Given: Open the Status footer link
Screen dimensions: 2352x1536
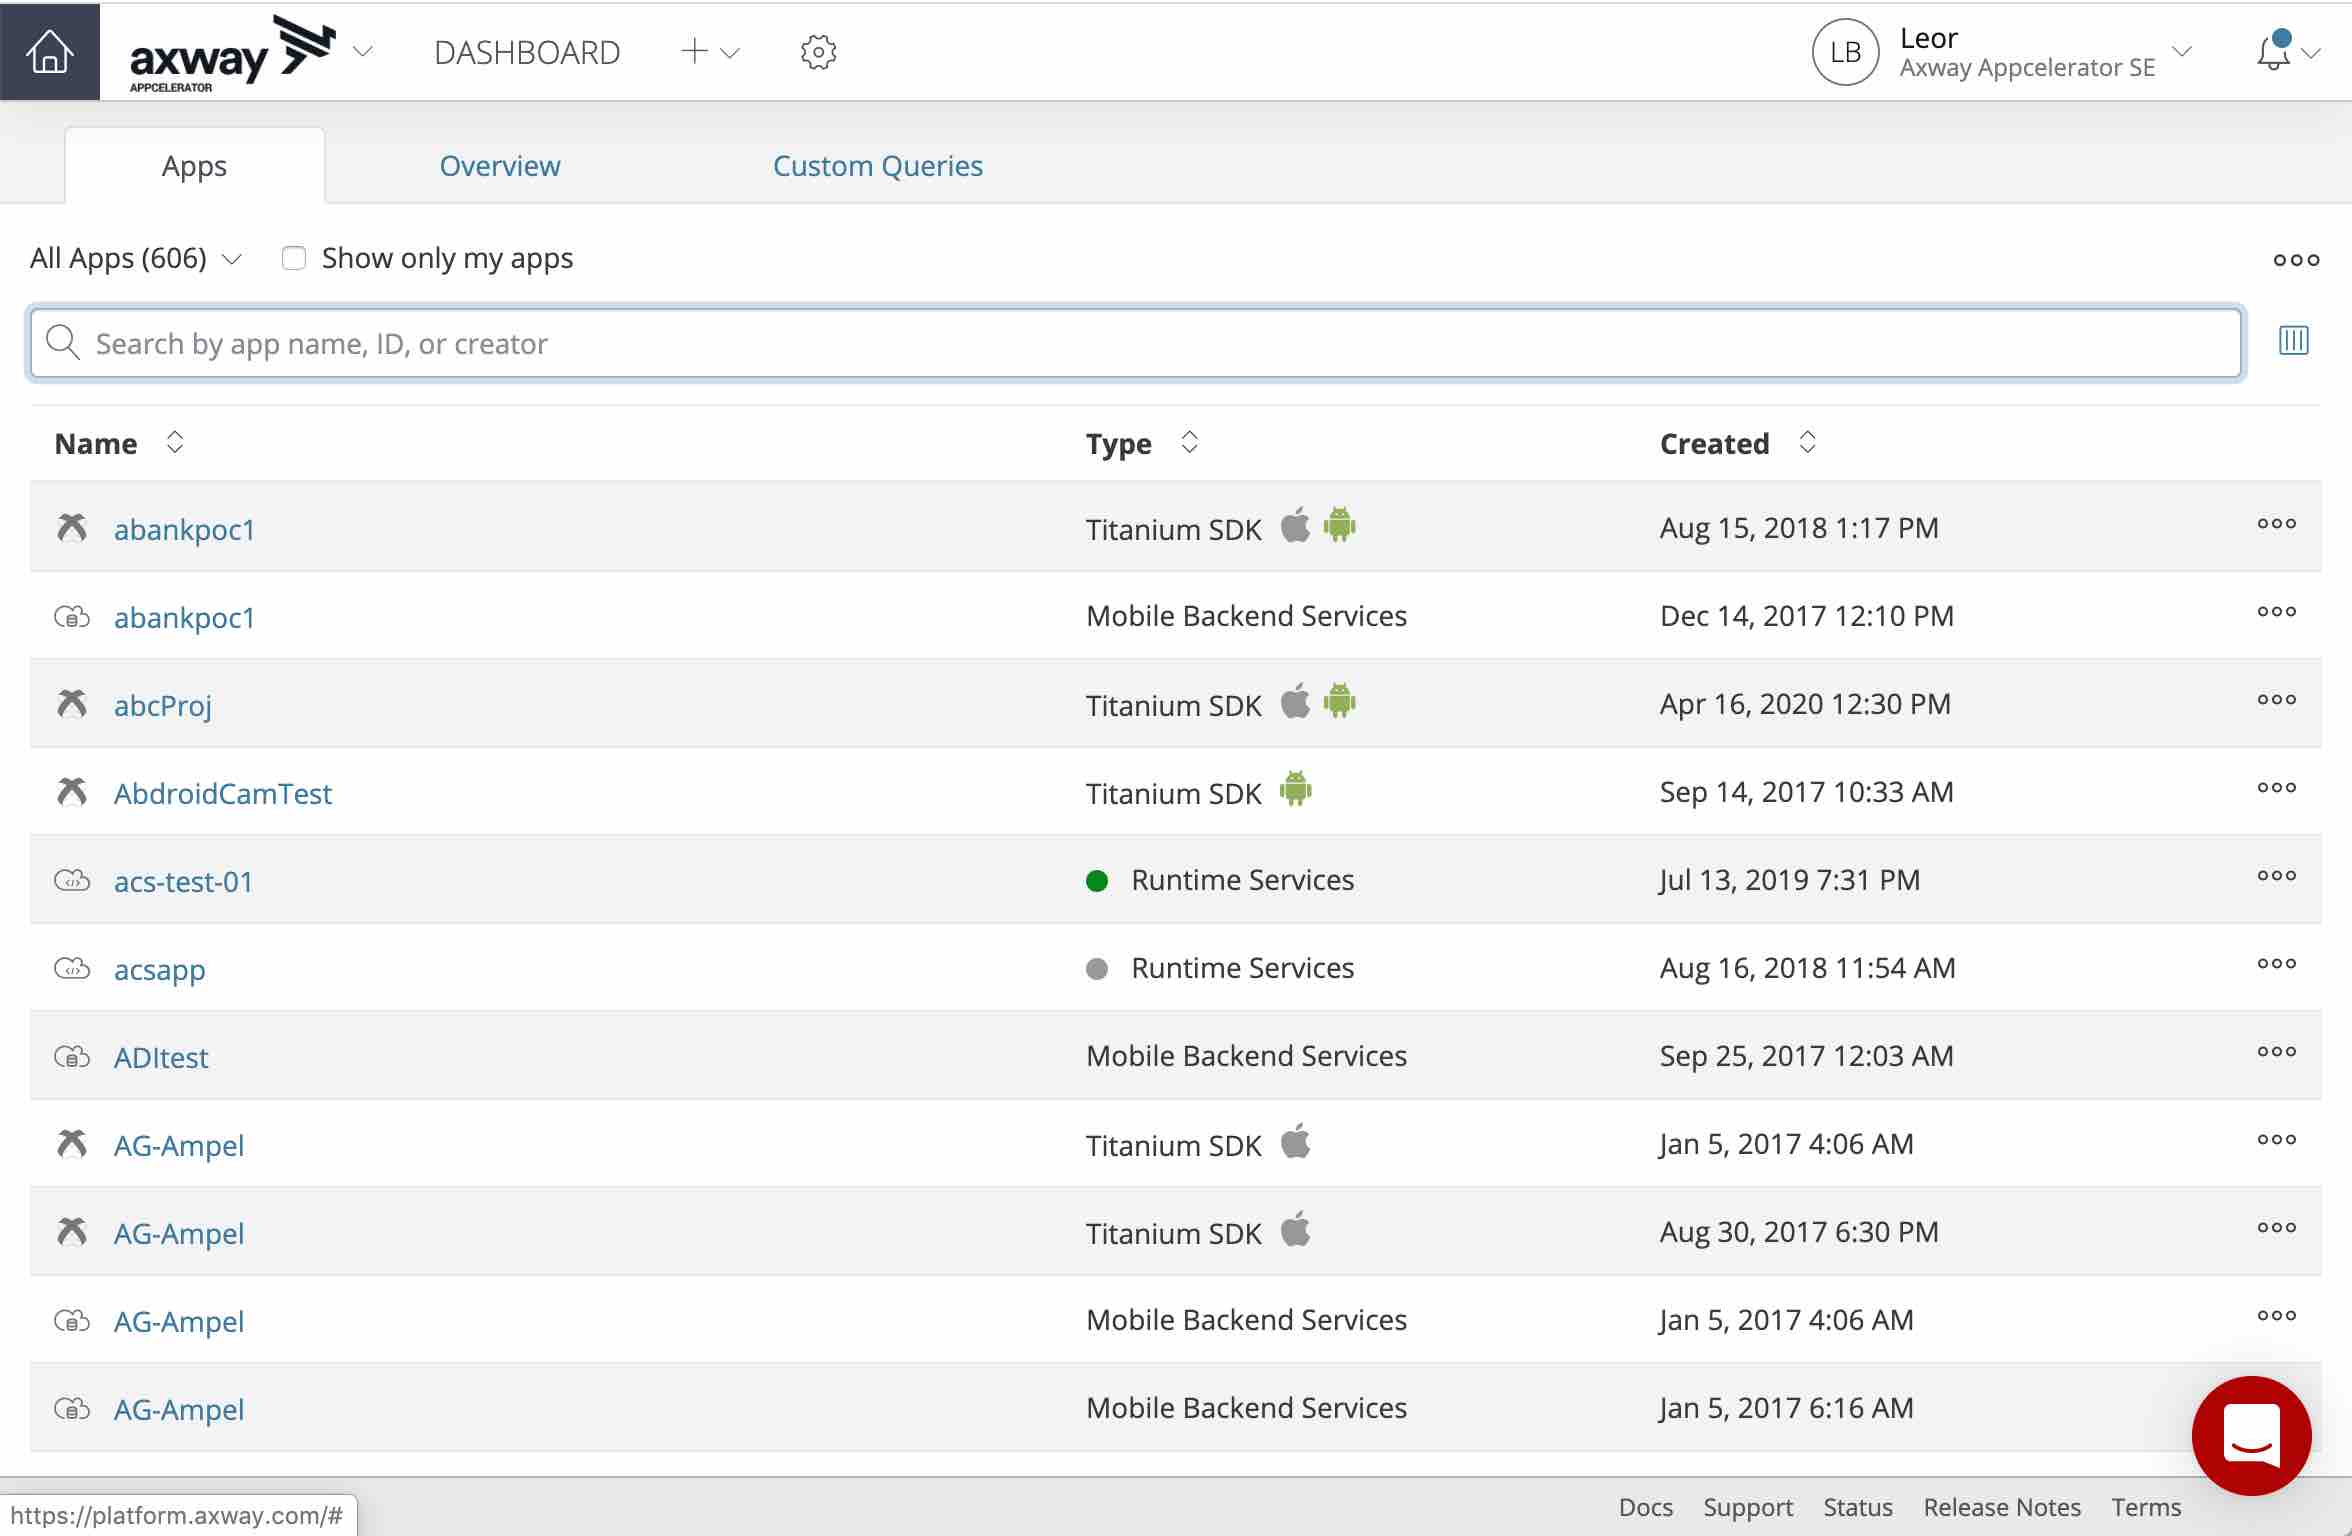Looking at the screenshot, I should point(1858,1507).
